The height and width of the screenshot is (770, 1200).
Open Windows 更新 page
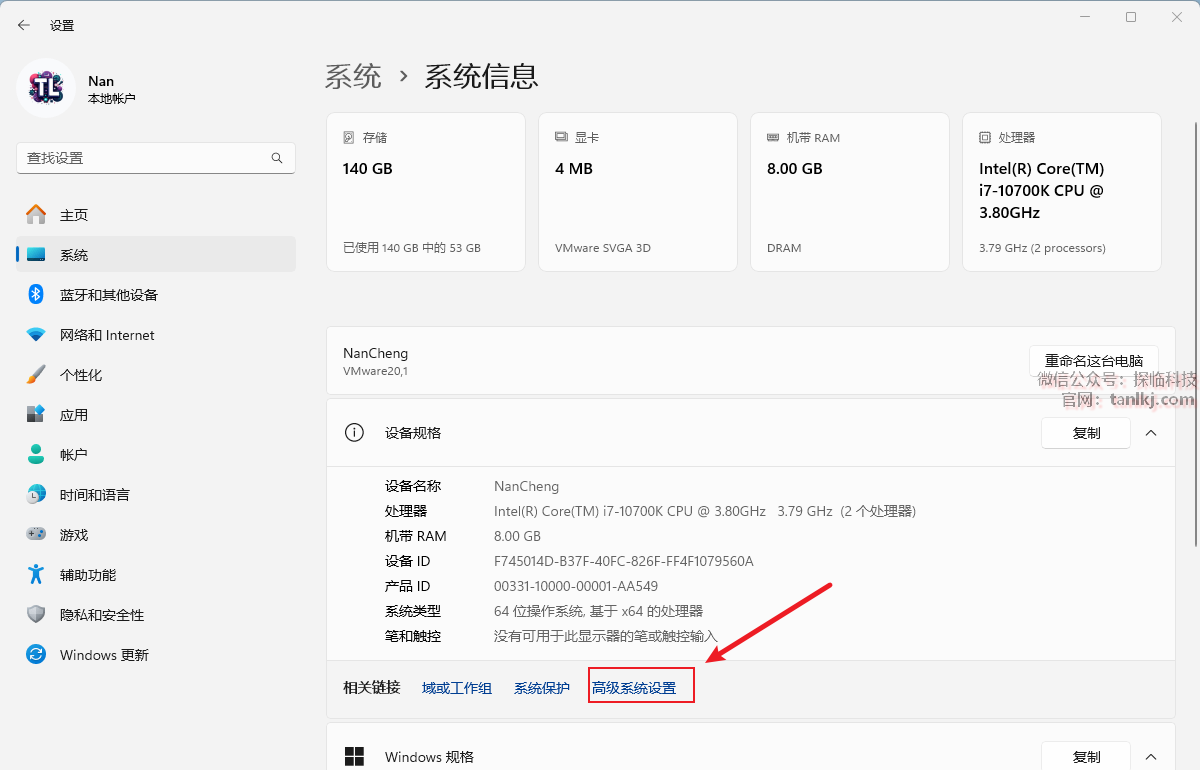[x=104, y=655]
